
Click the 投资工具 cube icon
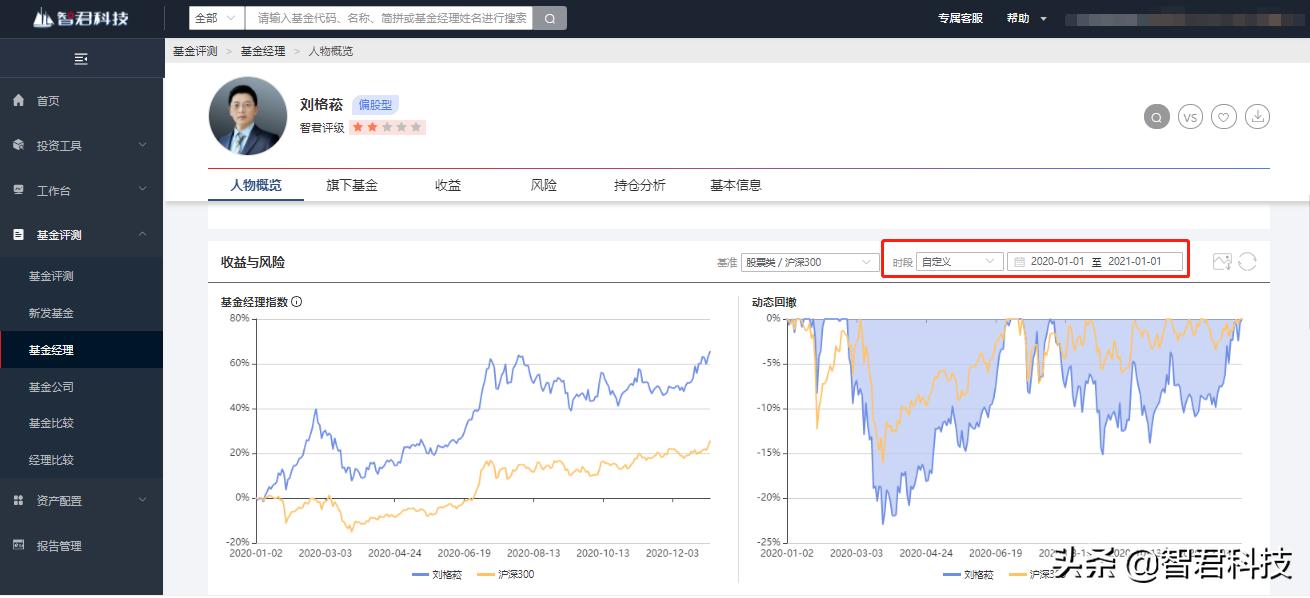coord(18,145)
